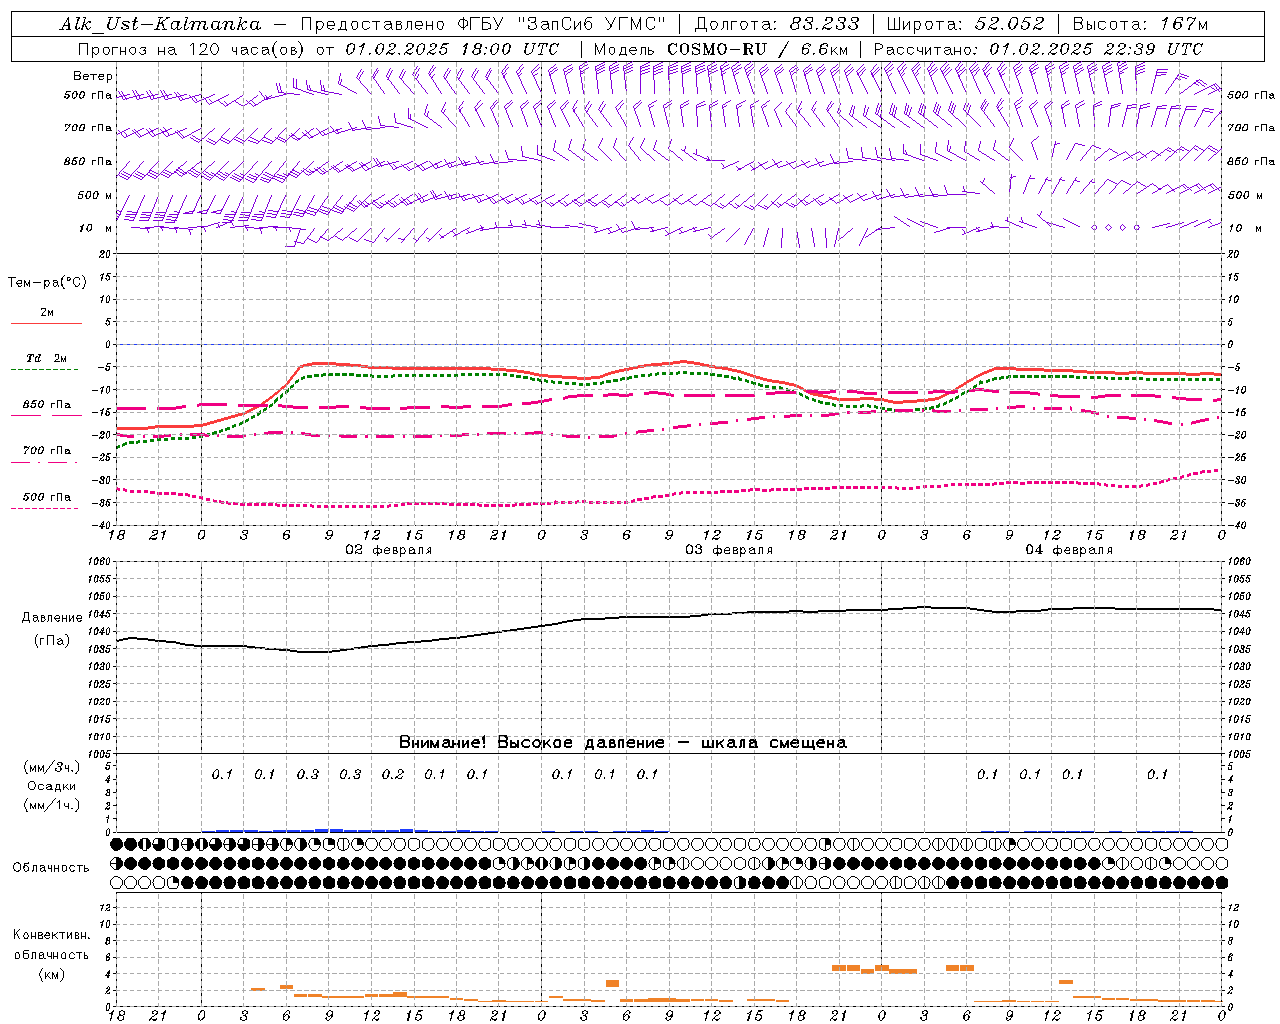Click the 'Давление' pressure panel label
The width and height of the screenshot is (1280, 1024).
pyautogui.click(x=52, y=618)
